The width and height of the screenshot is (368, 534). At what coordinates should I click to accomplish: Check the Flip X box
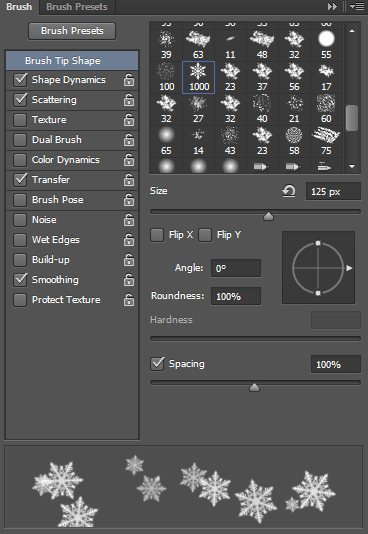[157, 235]
